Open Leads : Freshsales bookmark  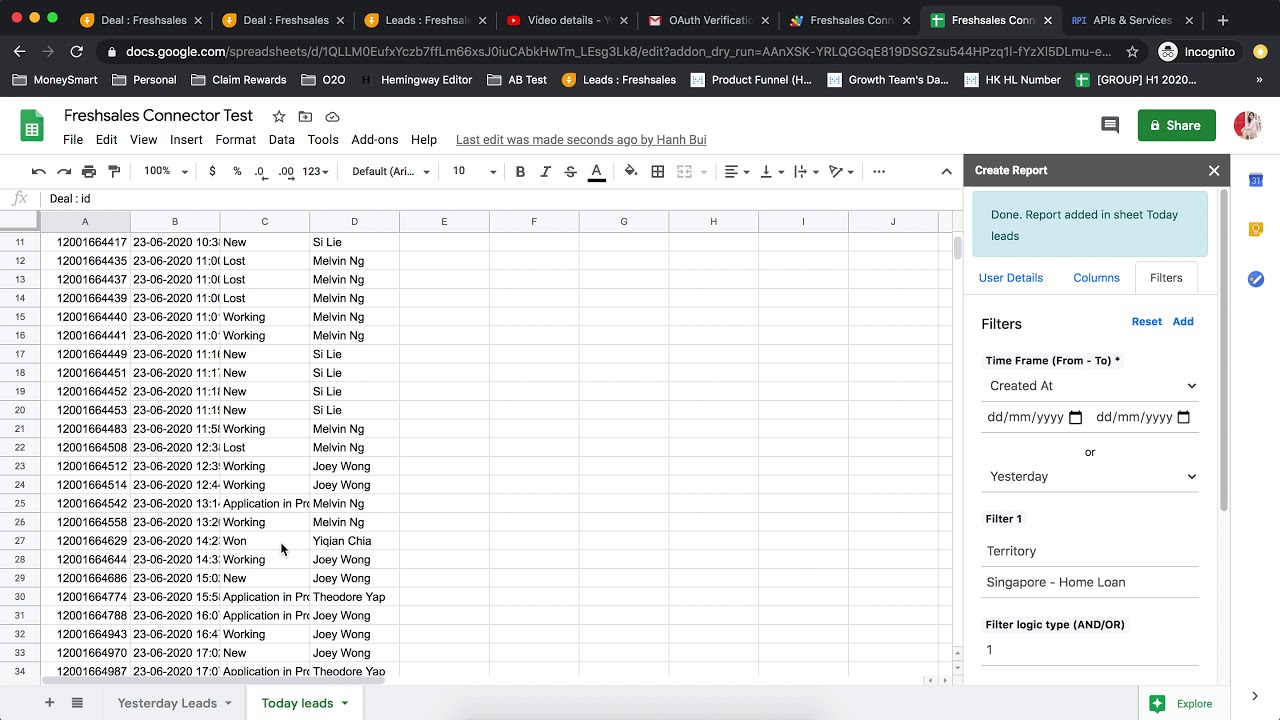click(x=618, y=80)
